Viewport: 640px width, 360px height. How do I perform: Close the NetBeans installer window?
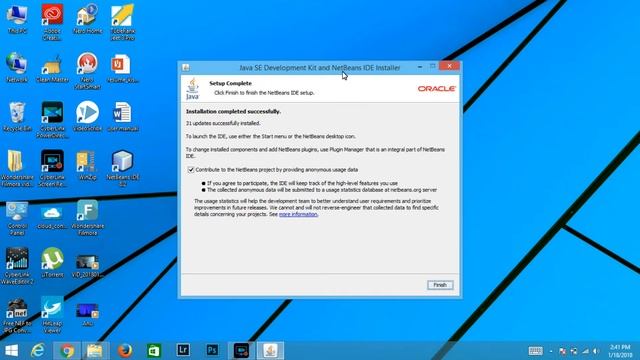449,66
